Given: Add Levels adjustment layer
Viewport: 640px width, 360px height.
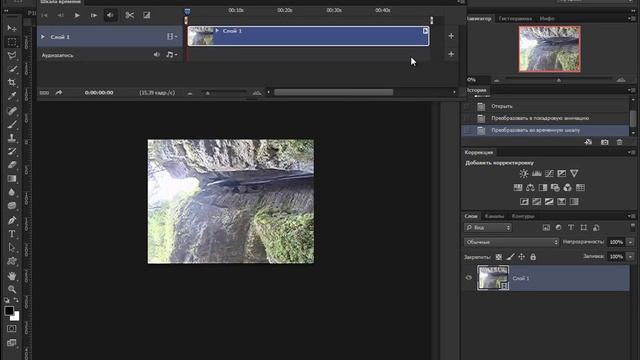Looking at the screenshot, I should (x=536, y=173).
